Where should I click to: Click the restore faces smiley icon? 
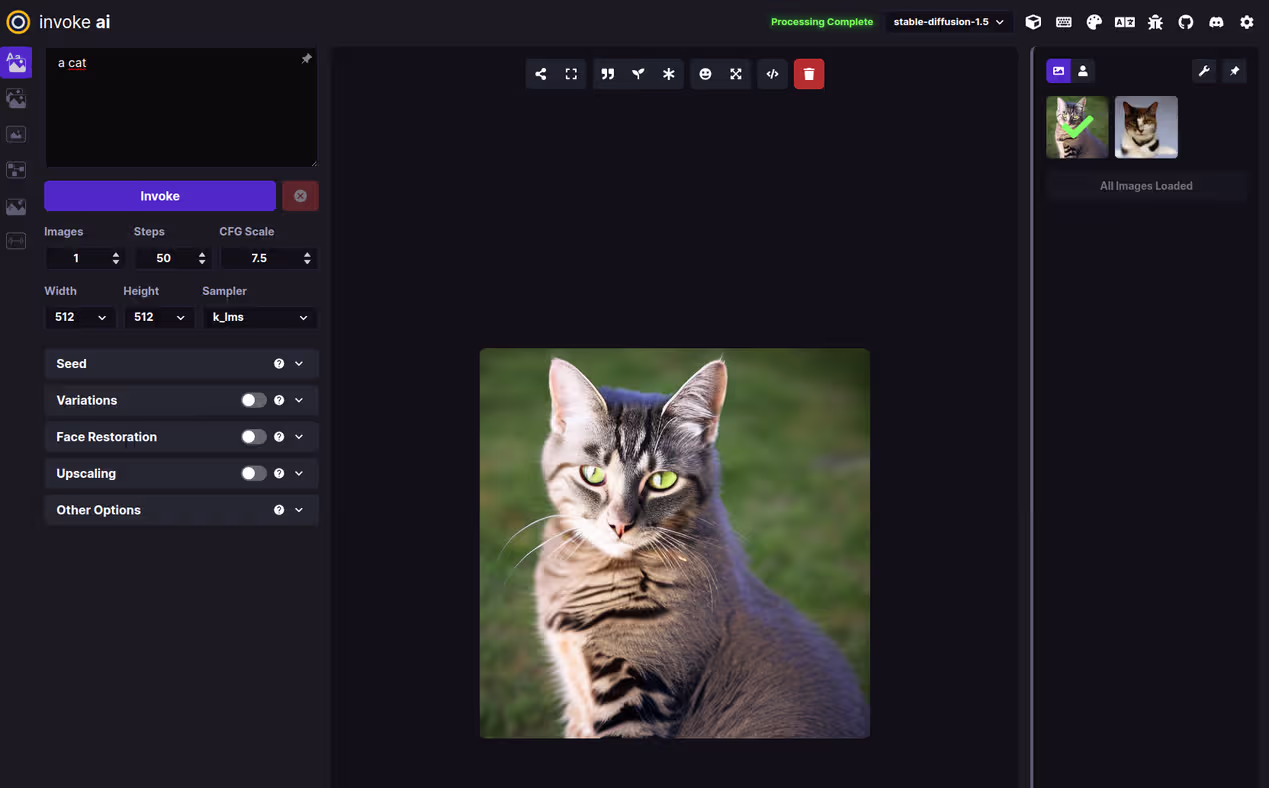(705, 74)
